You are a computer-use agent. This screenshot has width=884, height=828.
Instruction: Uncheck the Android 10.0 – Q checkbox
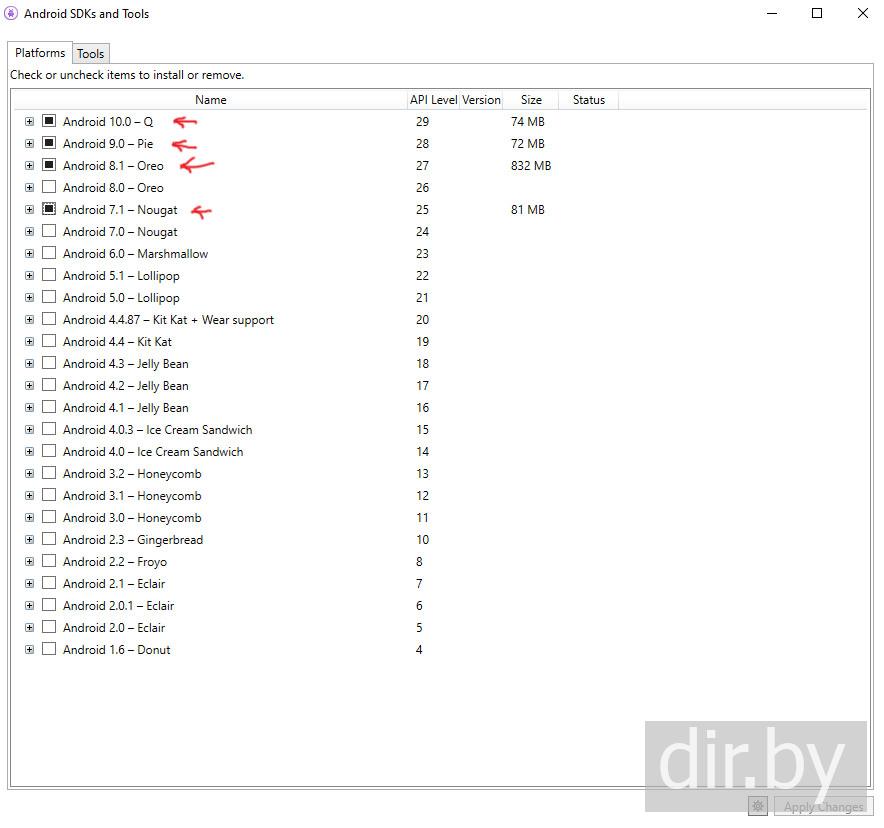[49, 121]
